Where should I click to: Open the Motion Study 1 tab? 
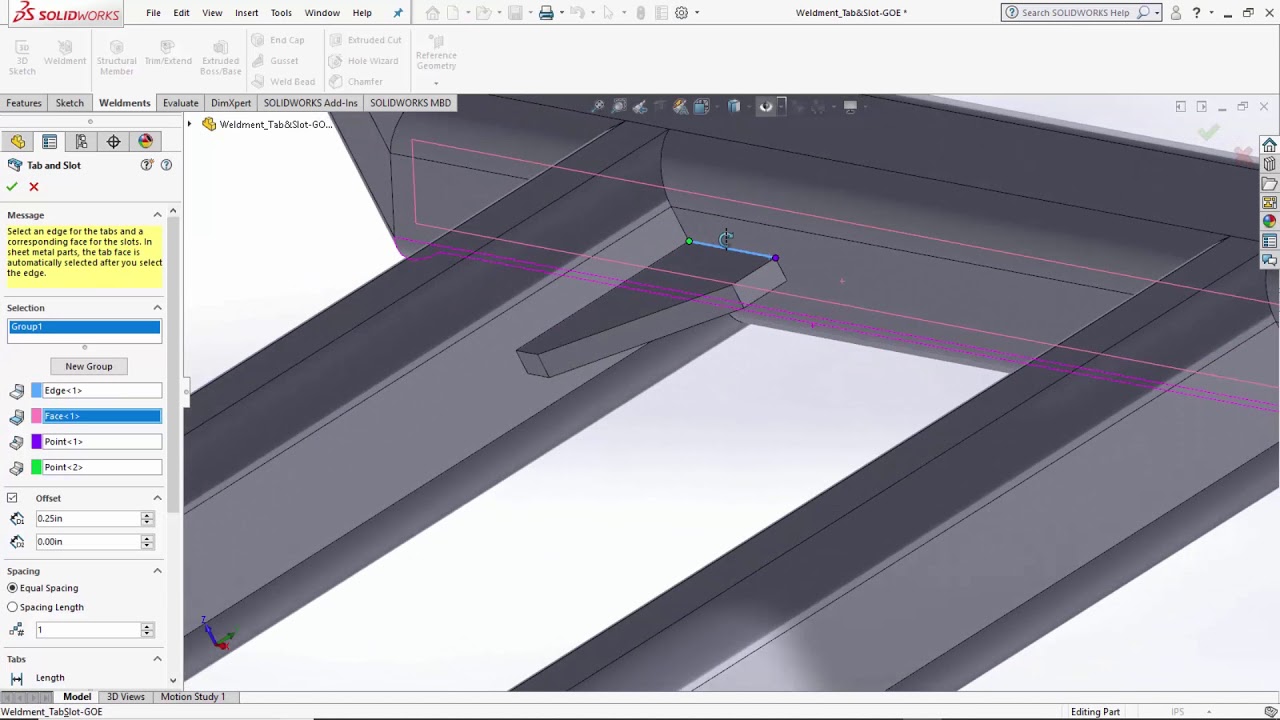click(193, 697)
